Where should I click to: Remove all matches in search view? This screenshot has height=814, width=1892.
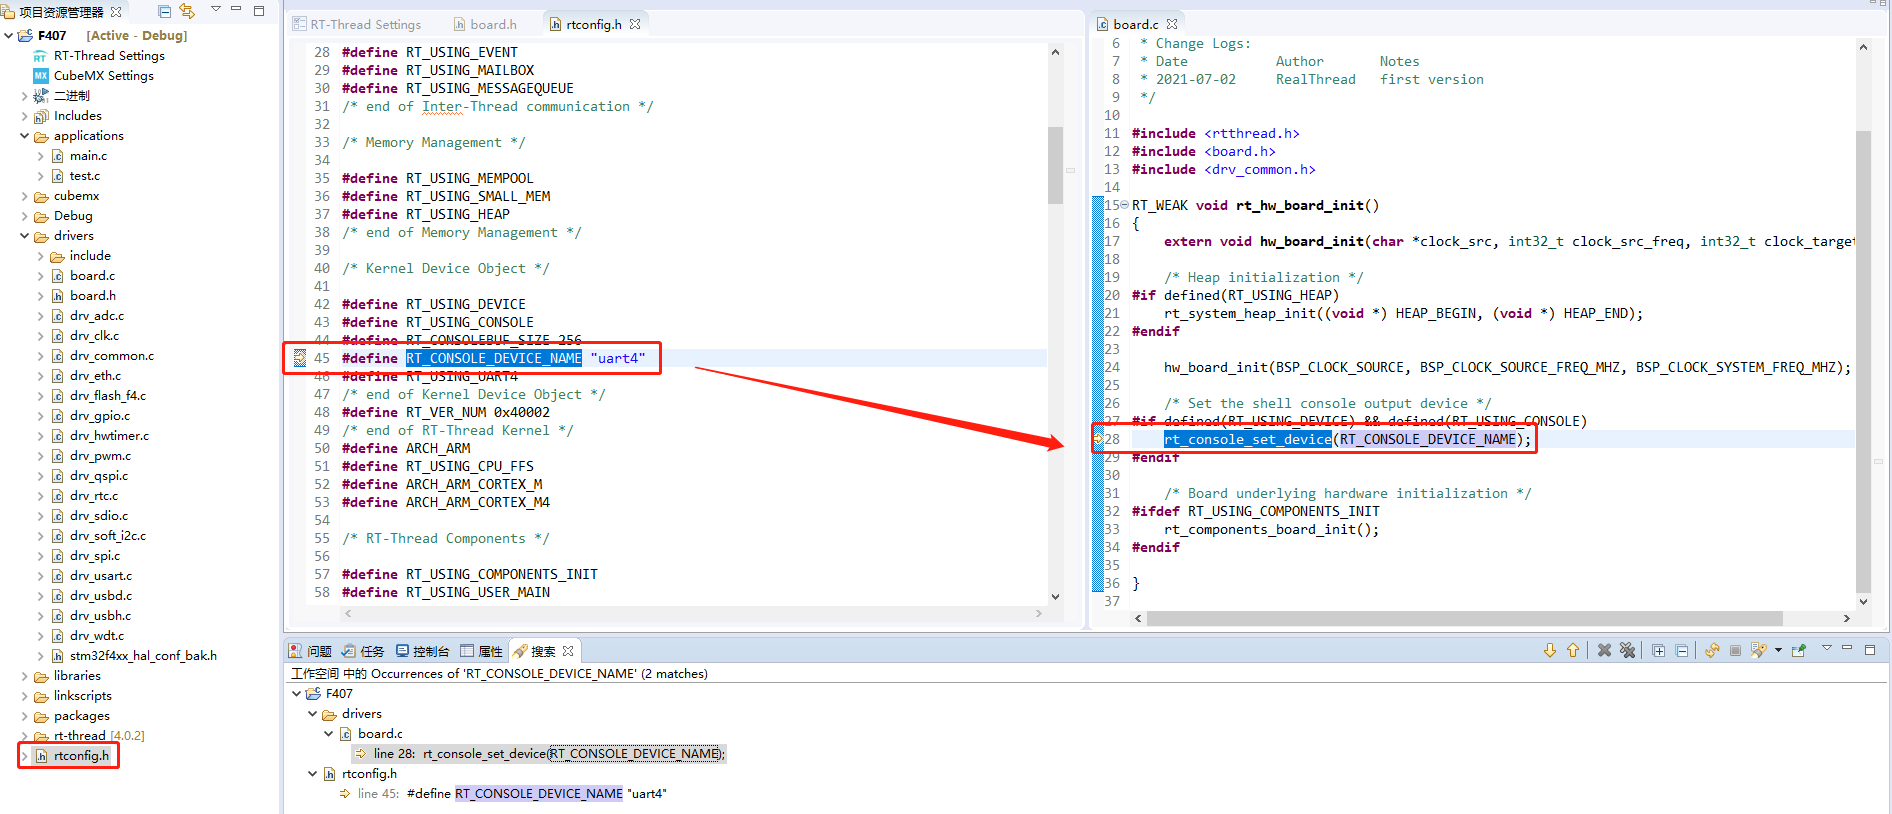click(1628, 650)
